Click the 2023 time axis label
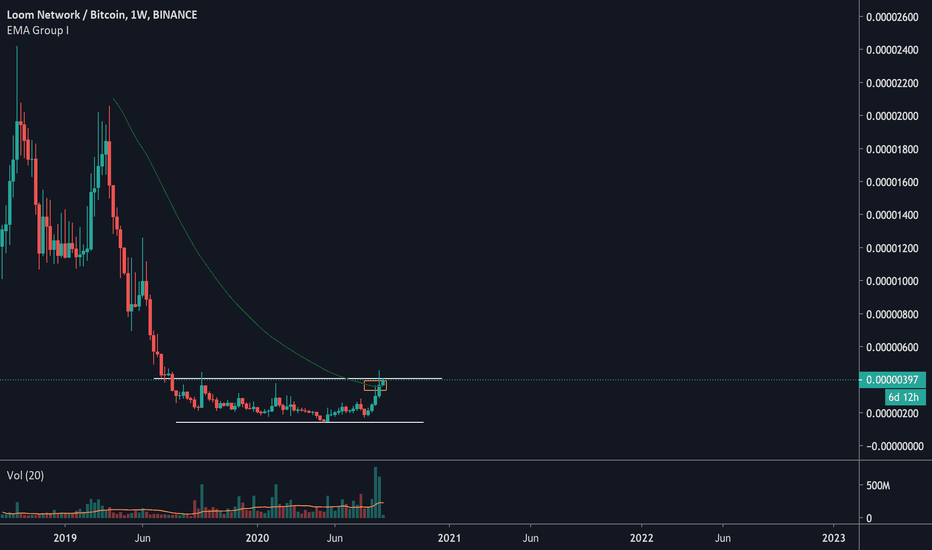The image size is (932, 550). pos(833,538)
